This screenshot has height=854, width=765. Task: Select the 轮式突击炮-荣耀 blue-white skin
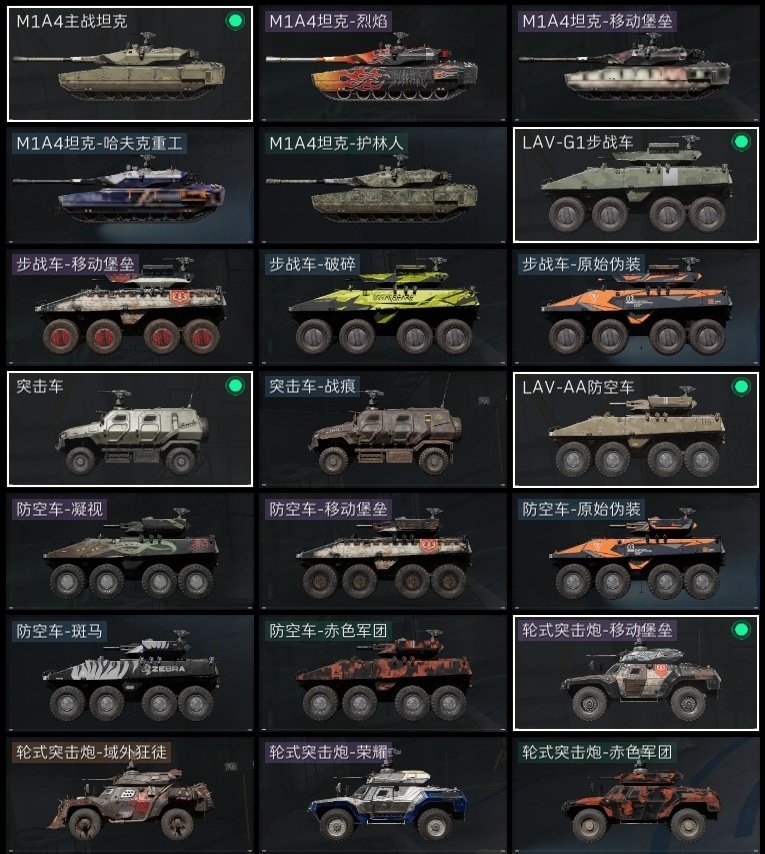(383, 795)
